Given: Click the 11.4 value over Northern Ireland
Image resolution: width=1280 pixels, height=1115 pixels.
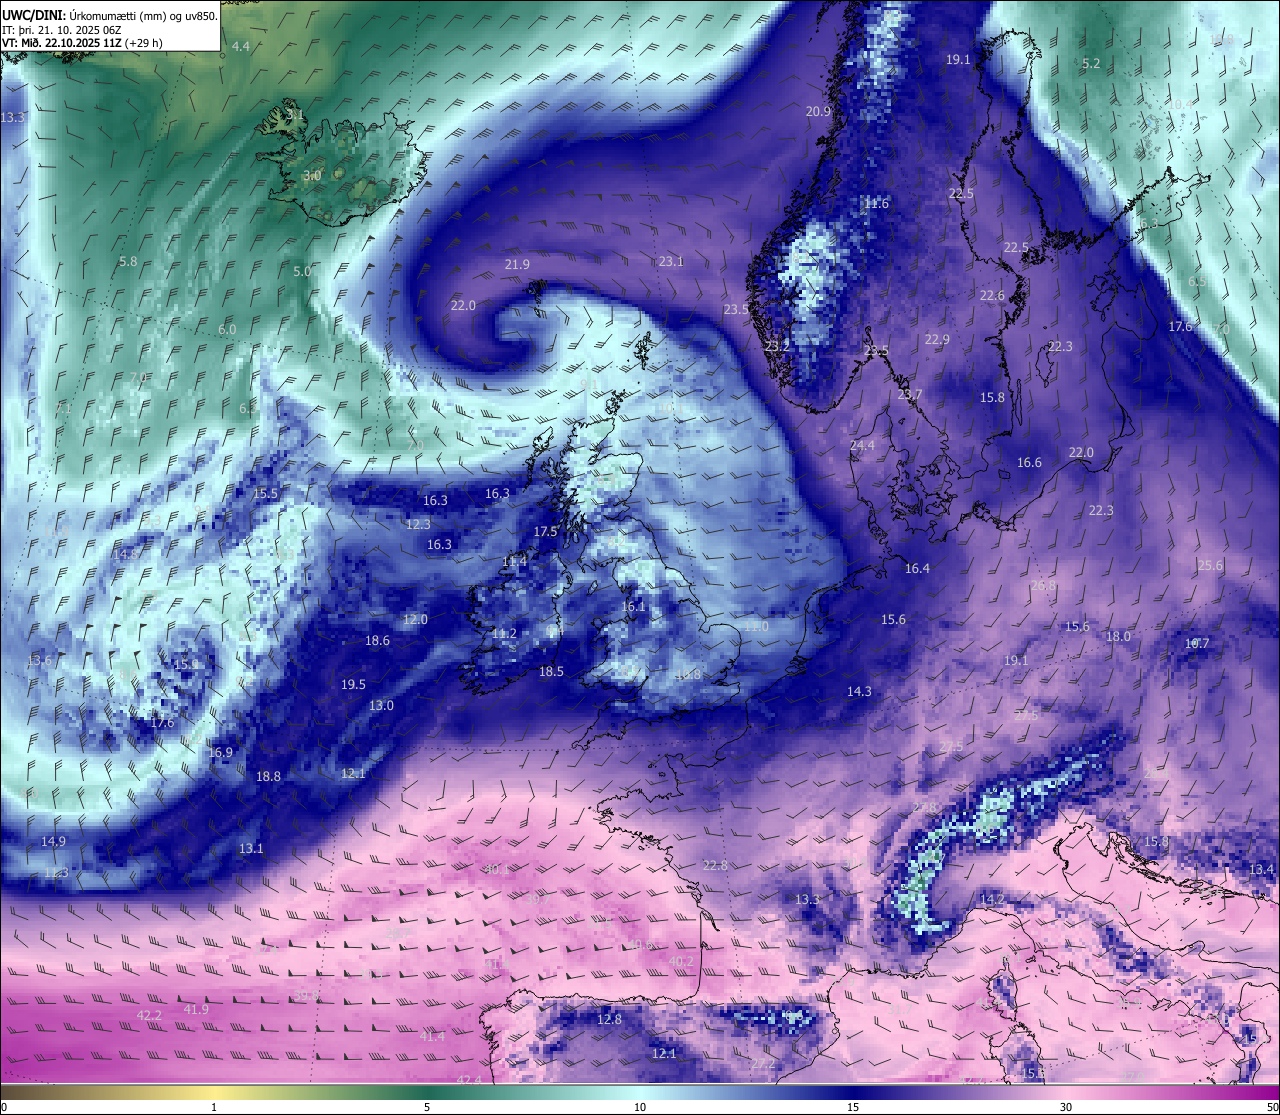Looking at the screenshot, I should coord(514,563).
